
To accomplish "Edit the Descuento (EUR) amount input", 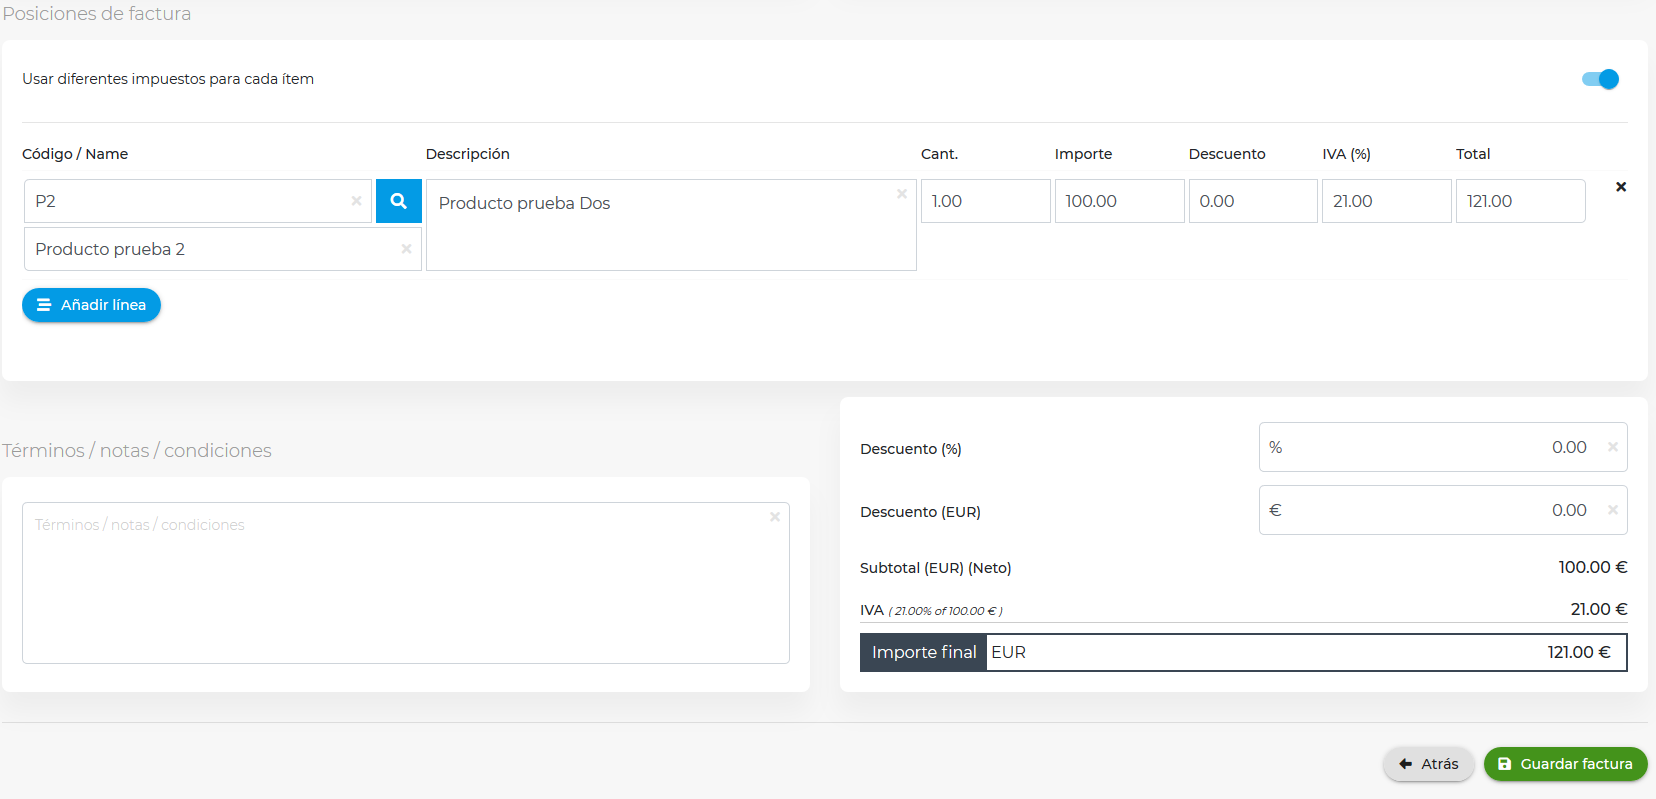I will tap(1443, 510).
